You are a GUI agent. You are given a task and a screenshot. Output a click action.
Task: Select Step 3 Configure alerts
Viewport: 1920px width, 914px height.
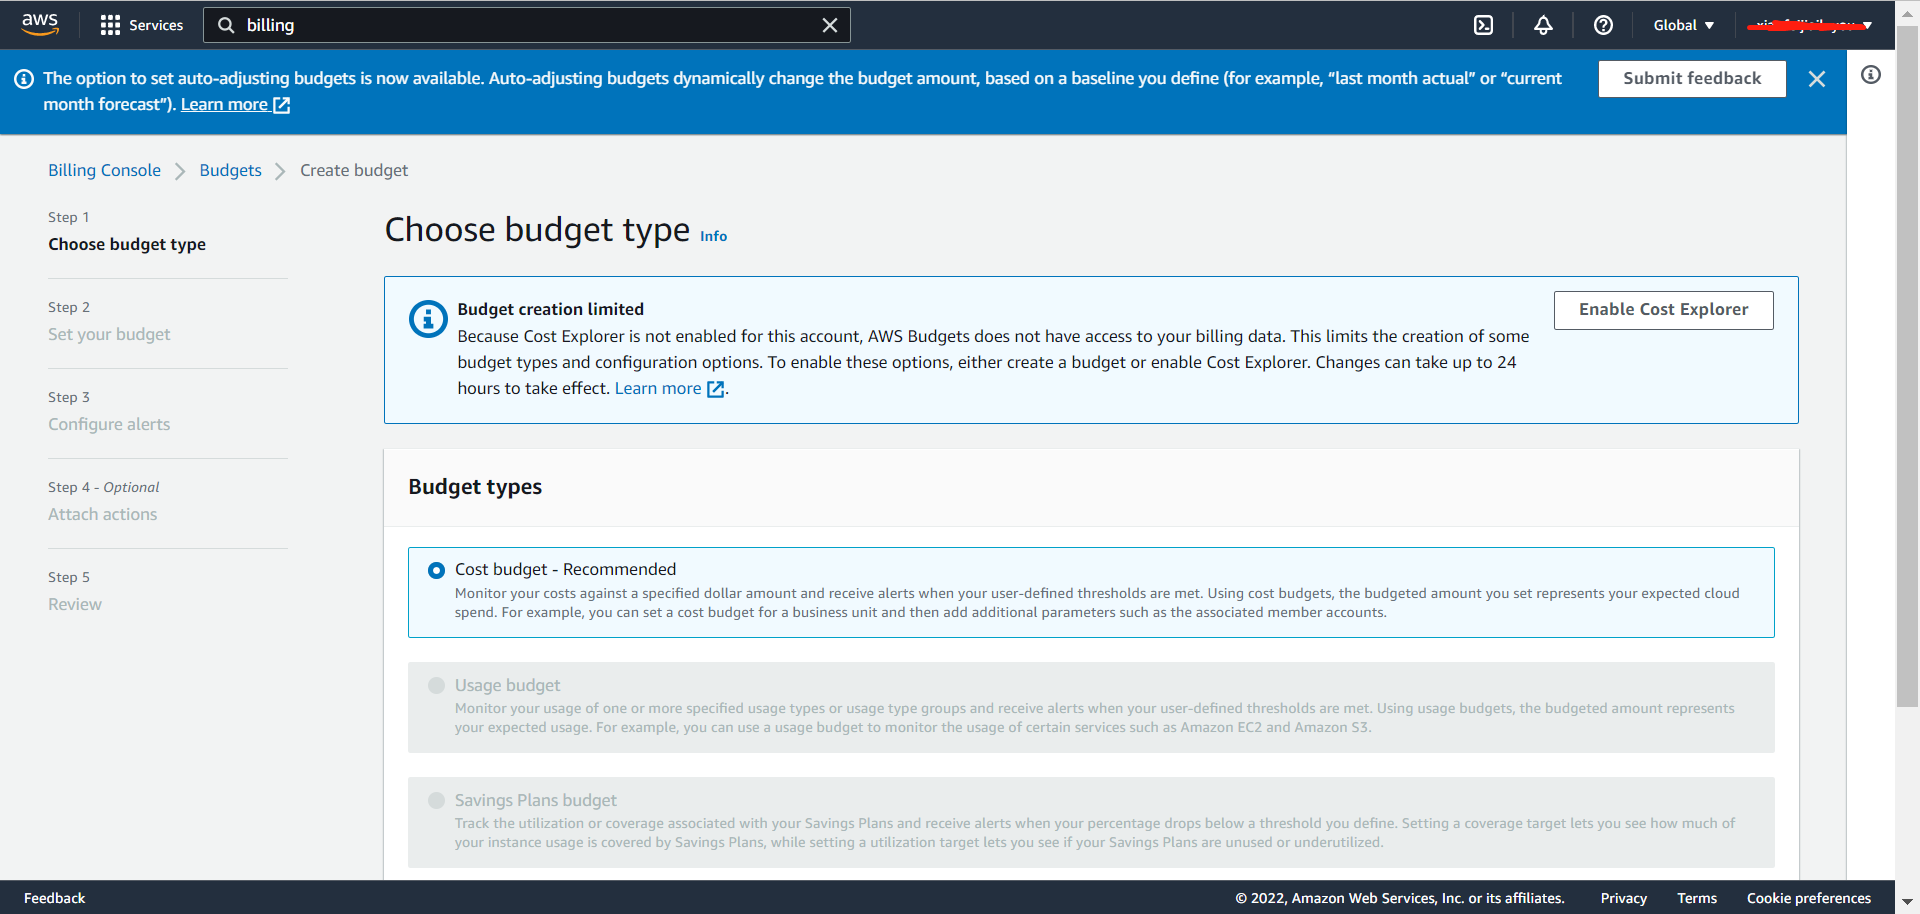pos(109,424)
